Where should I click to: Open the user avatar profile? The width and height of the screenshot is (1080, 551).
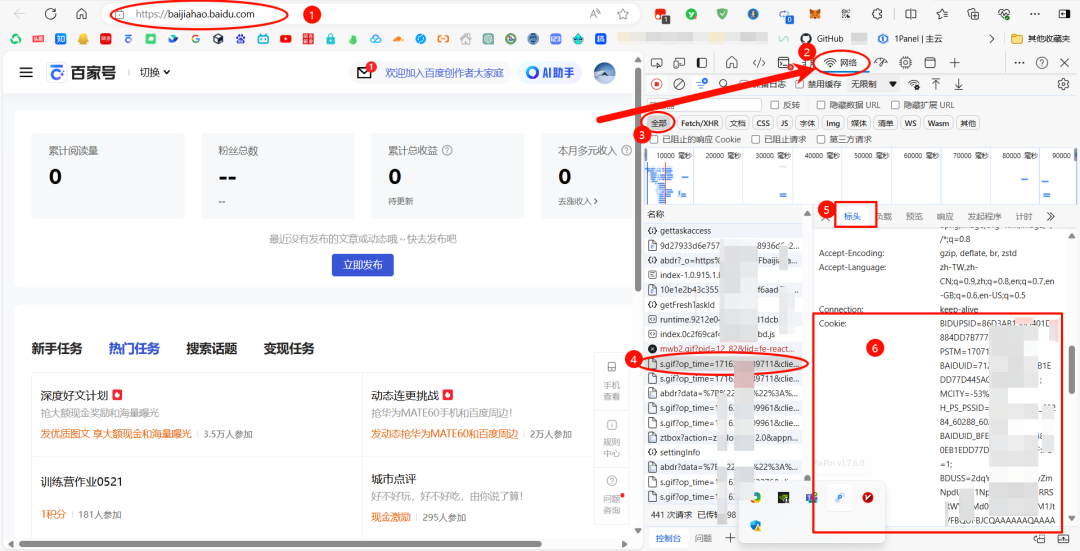[x=605, y=72]
